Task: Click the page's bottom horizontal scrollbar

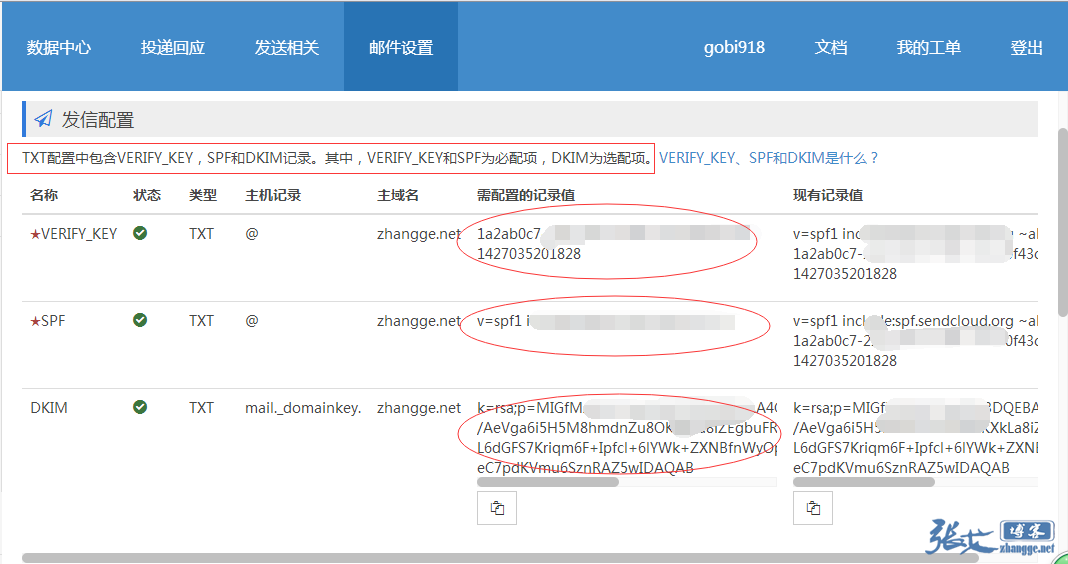Action: 400,558
